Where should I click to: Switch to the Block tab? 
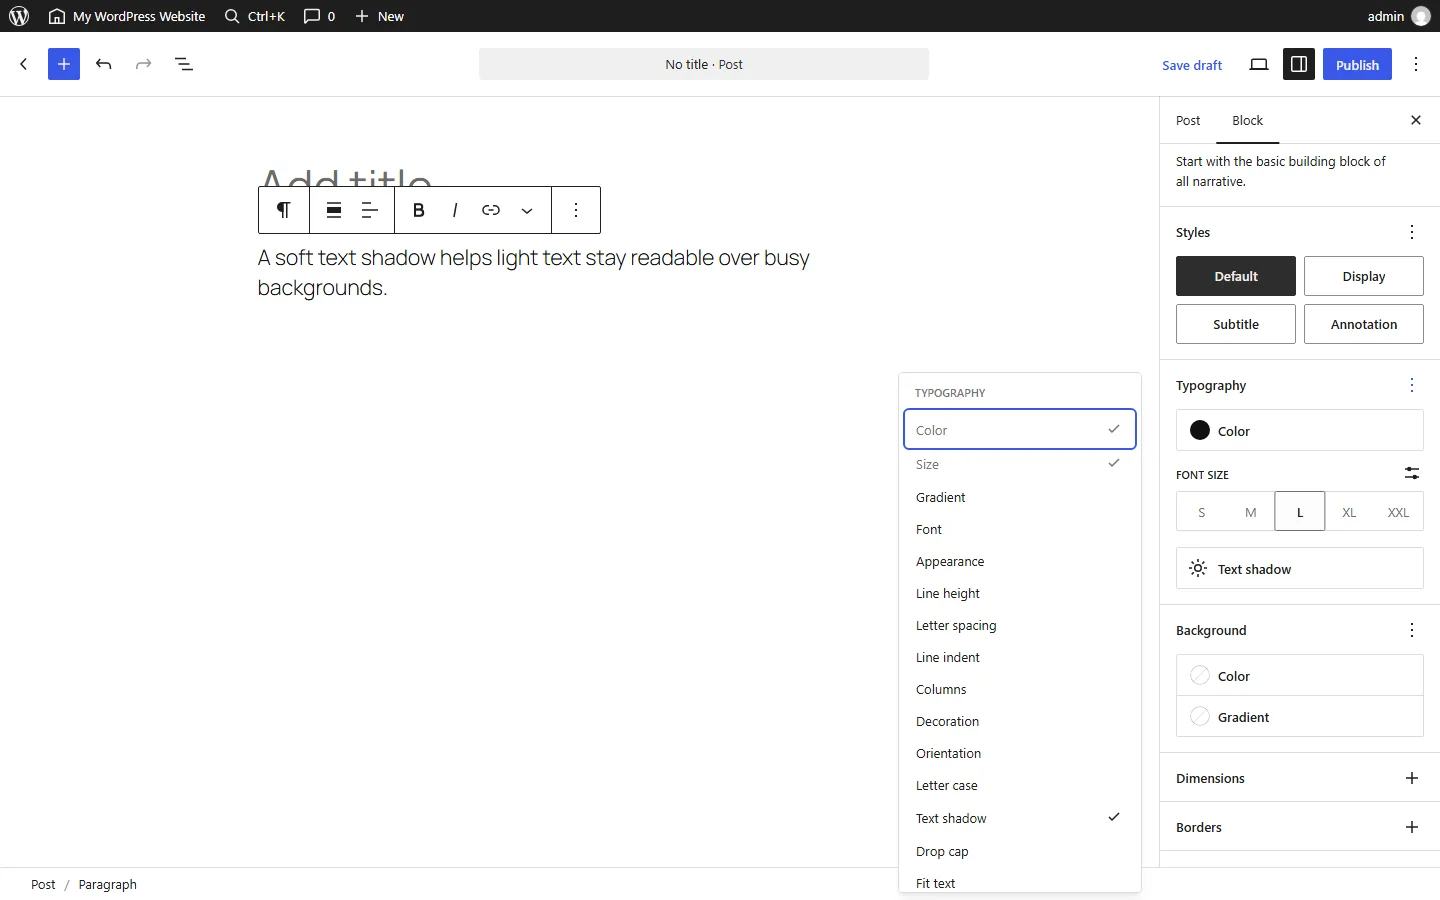pos(1247,120)
